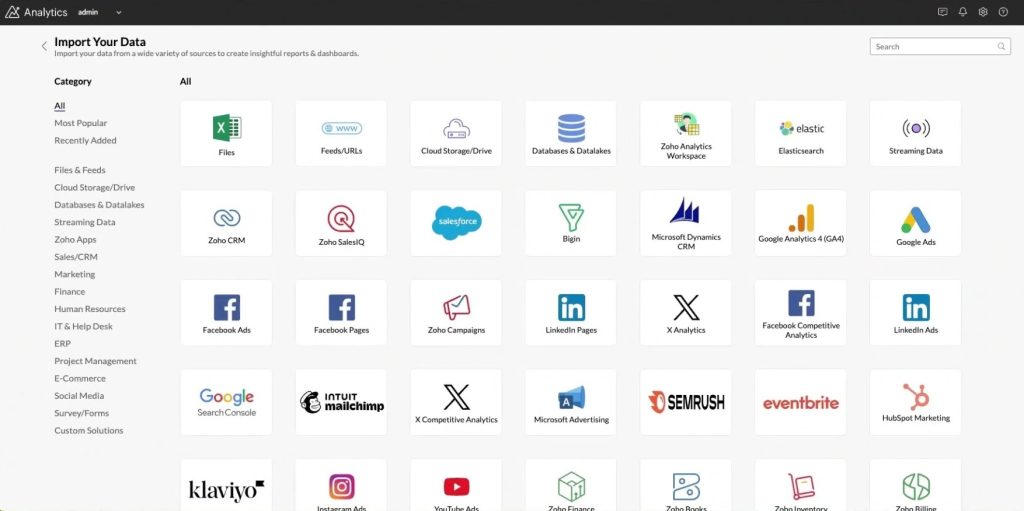Open the Zoho Campaigns connector
1024x511 pixels.
click(x=456, y=312)
